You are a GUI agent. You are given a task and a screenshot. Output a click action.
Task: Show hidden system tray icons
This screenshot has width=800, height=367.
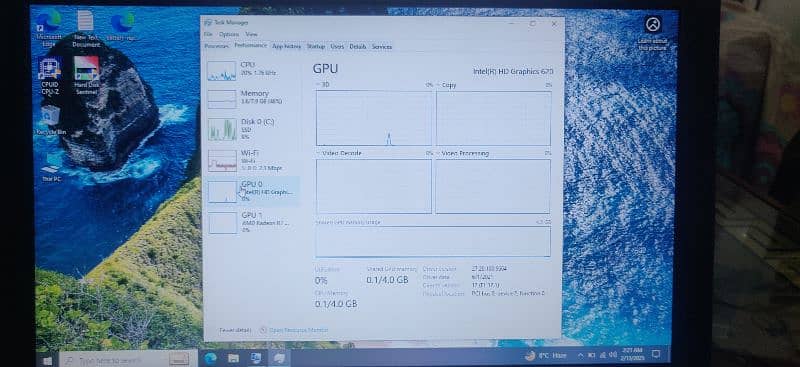(x=580, y=355)
